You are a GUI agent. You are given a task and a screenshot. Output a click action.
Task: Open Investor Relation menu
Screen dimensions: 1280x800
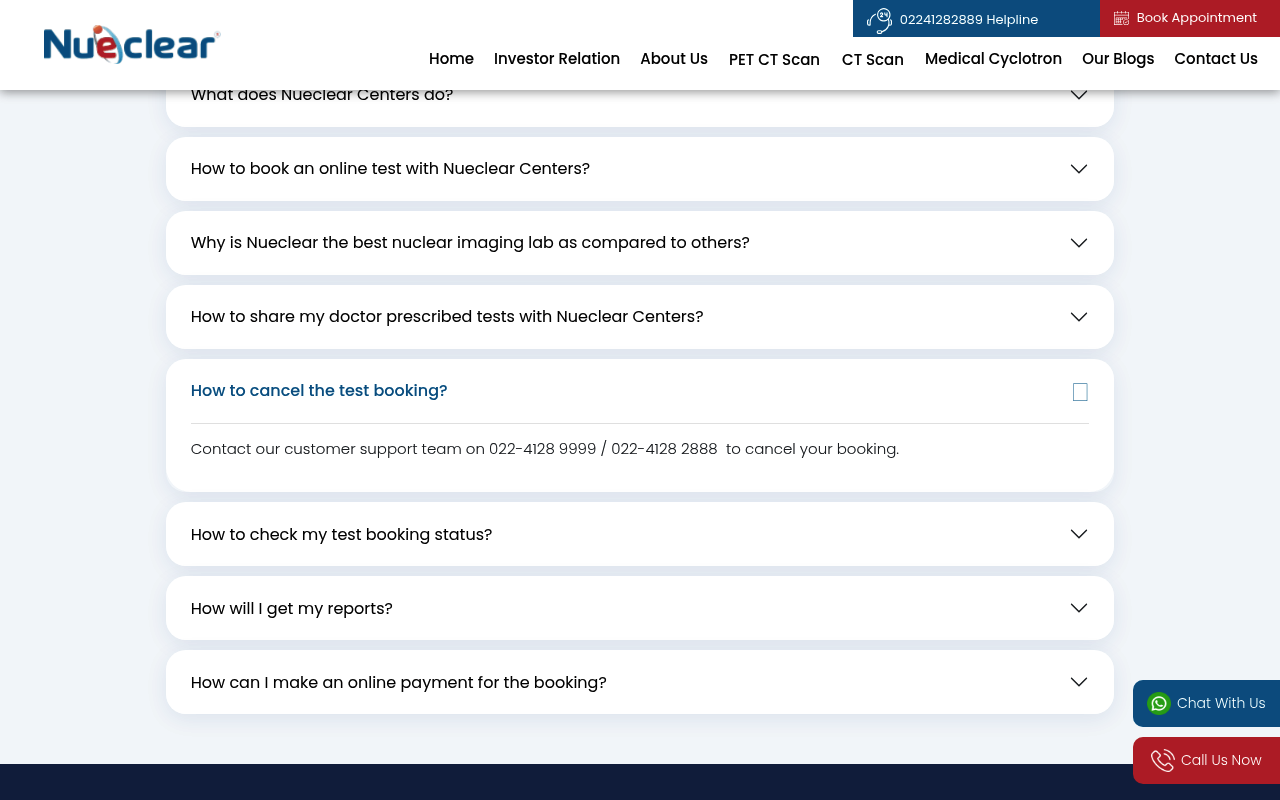[557, 59]
